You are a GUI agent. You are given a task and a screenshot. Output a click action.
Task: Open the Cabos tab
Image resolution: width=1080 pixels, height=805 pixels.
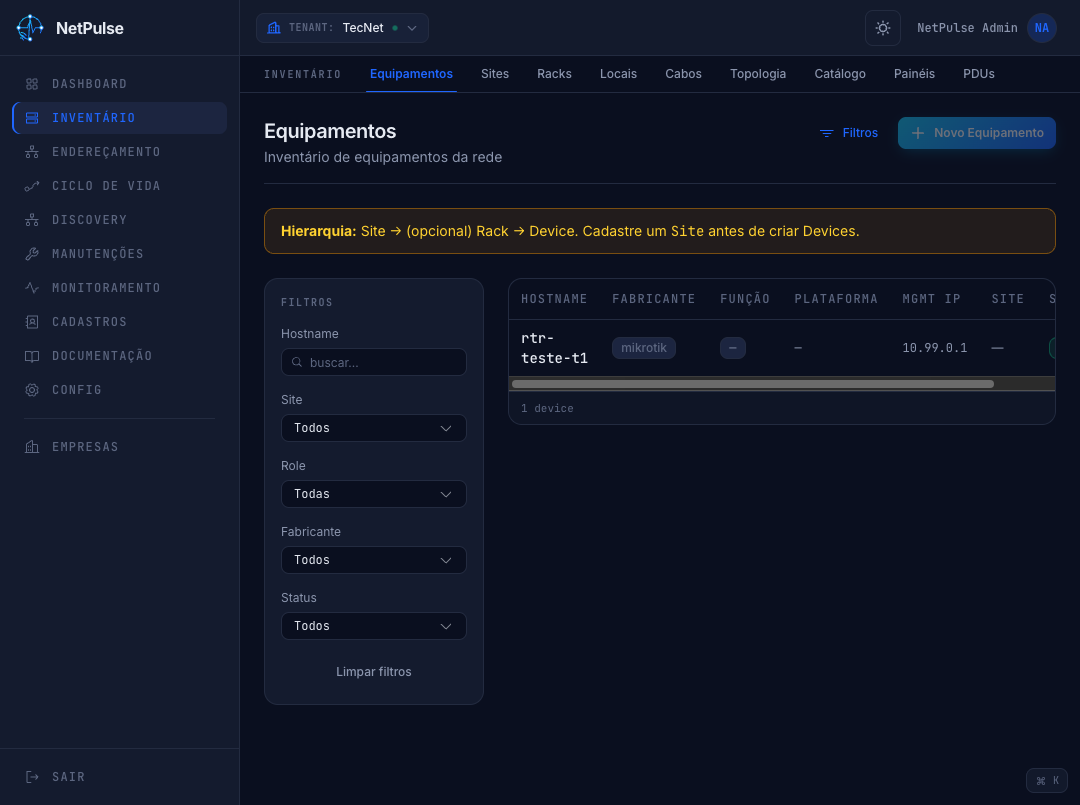point(683,74)
